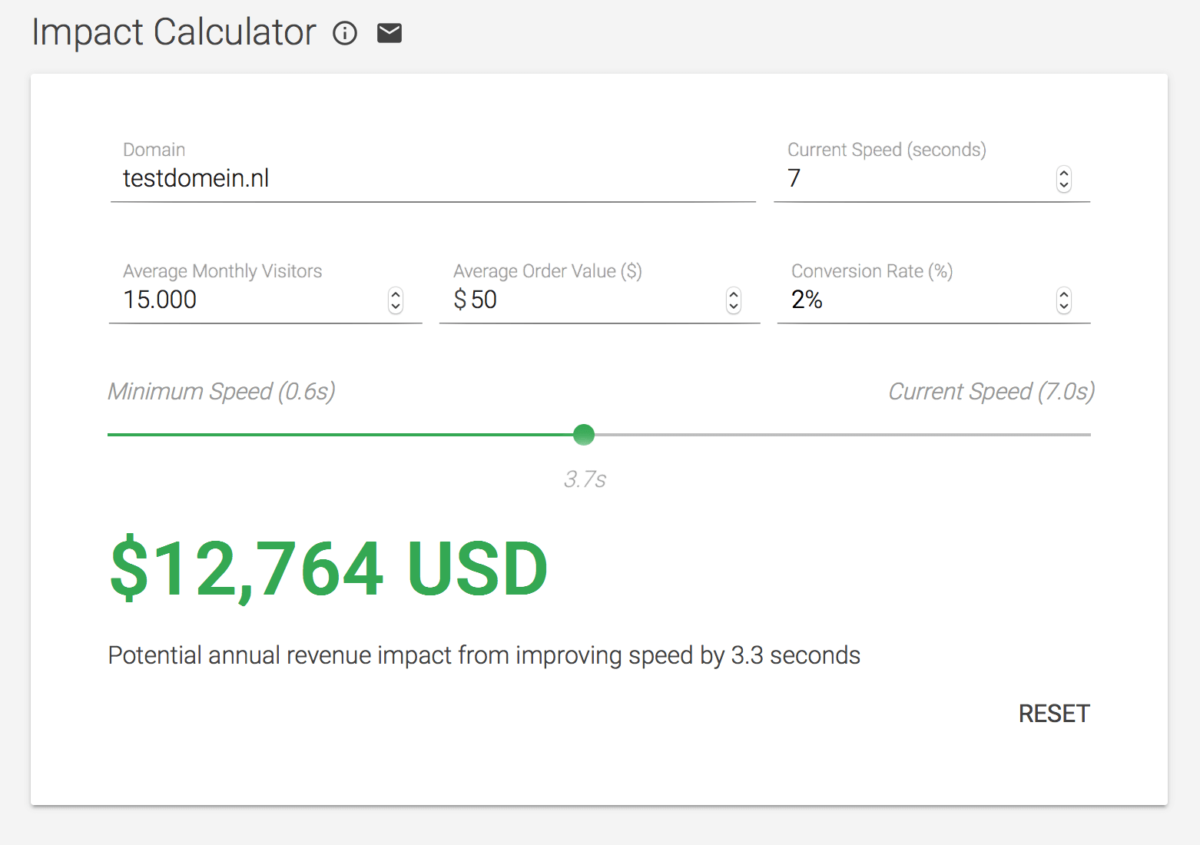Screen dimensions: 1200x845
Task: Click the 3.7s slider value label
Action: pyautogui.click(x=585, y=480)
